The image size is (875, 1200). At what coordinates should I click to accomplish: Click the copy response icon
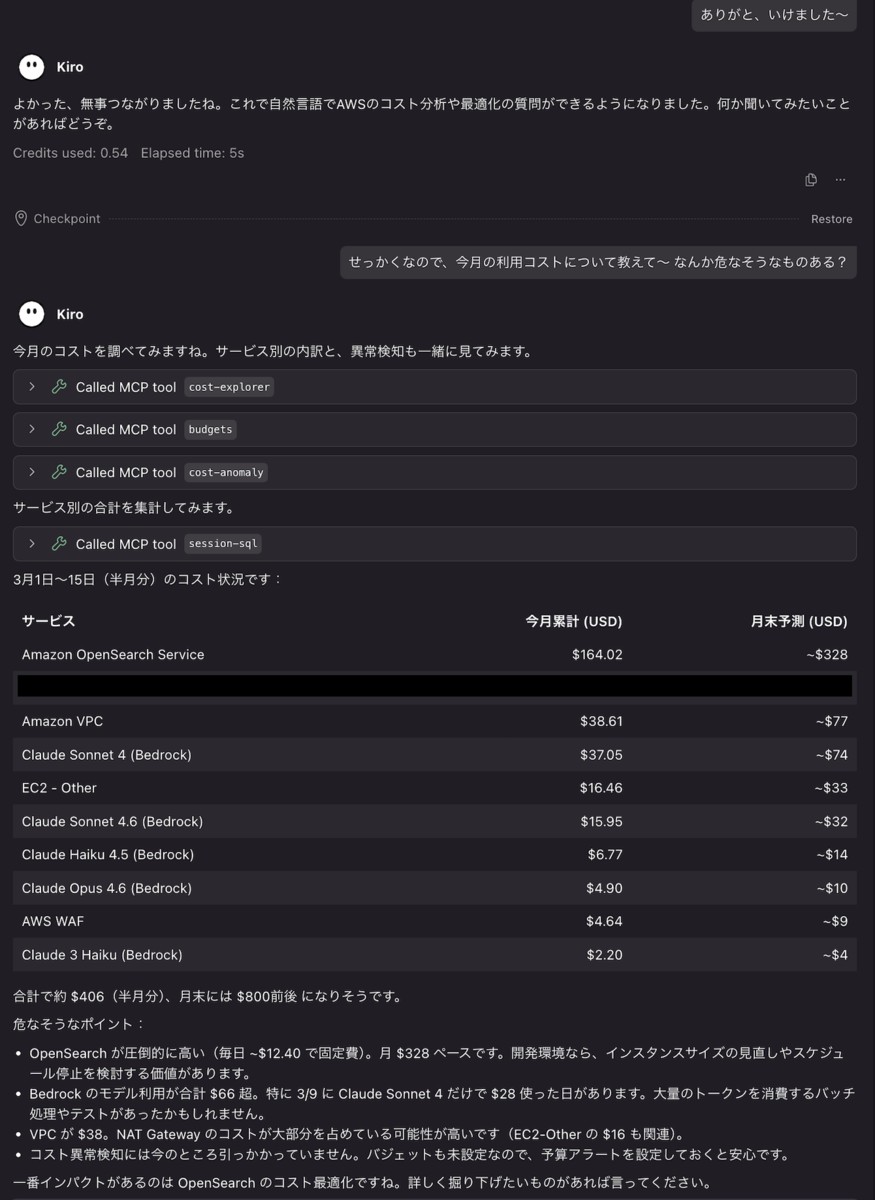(811, 180)
